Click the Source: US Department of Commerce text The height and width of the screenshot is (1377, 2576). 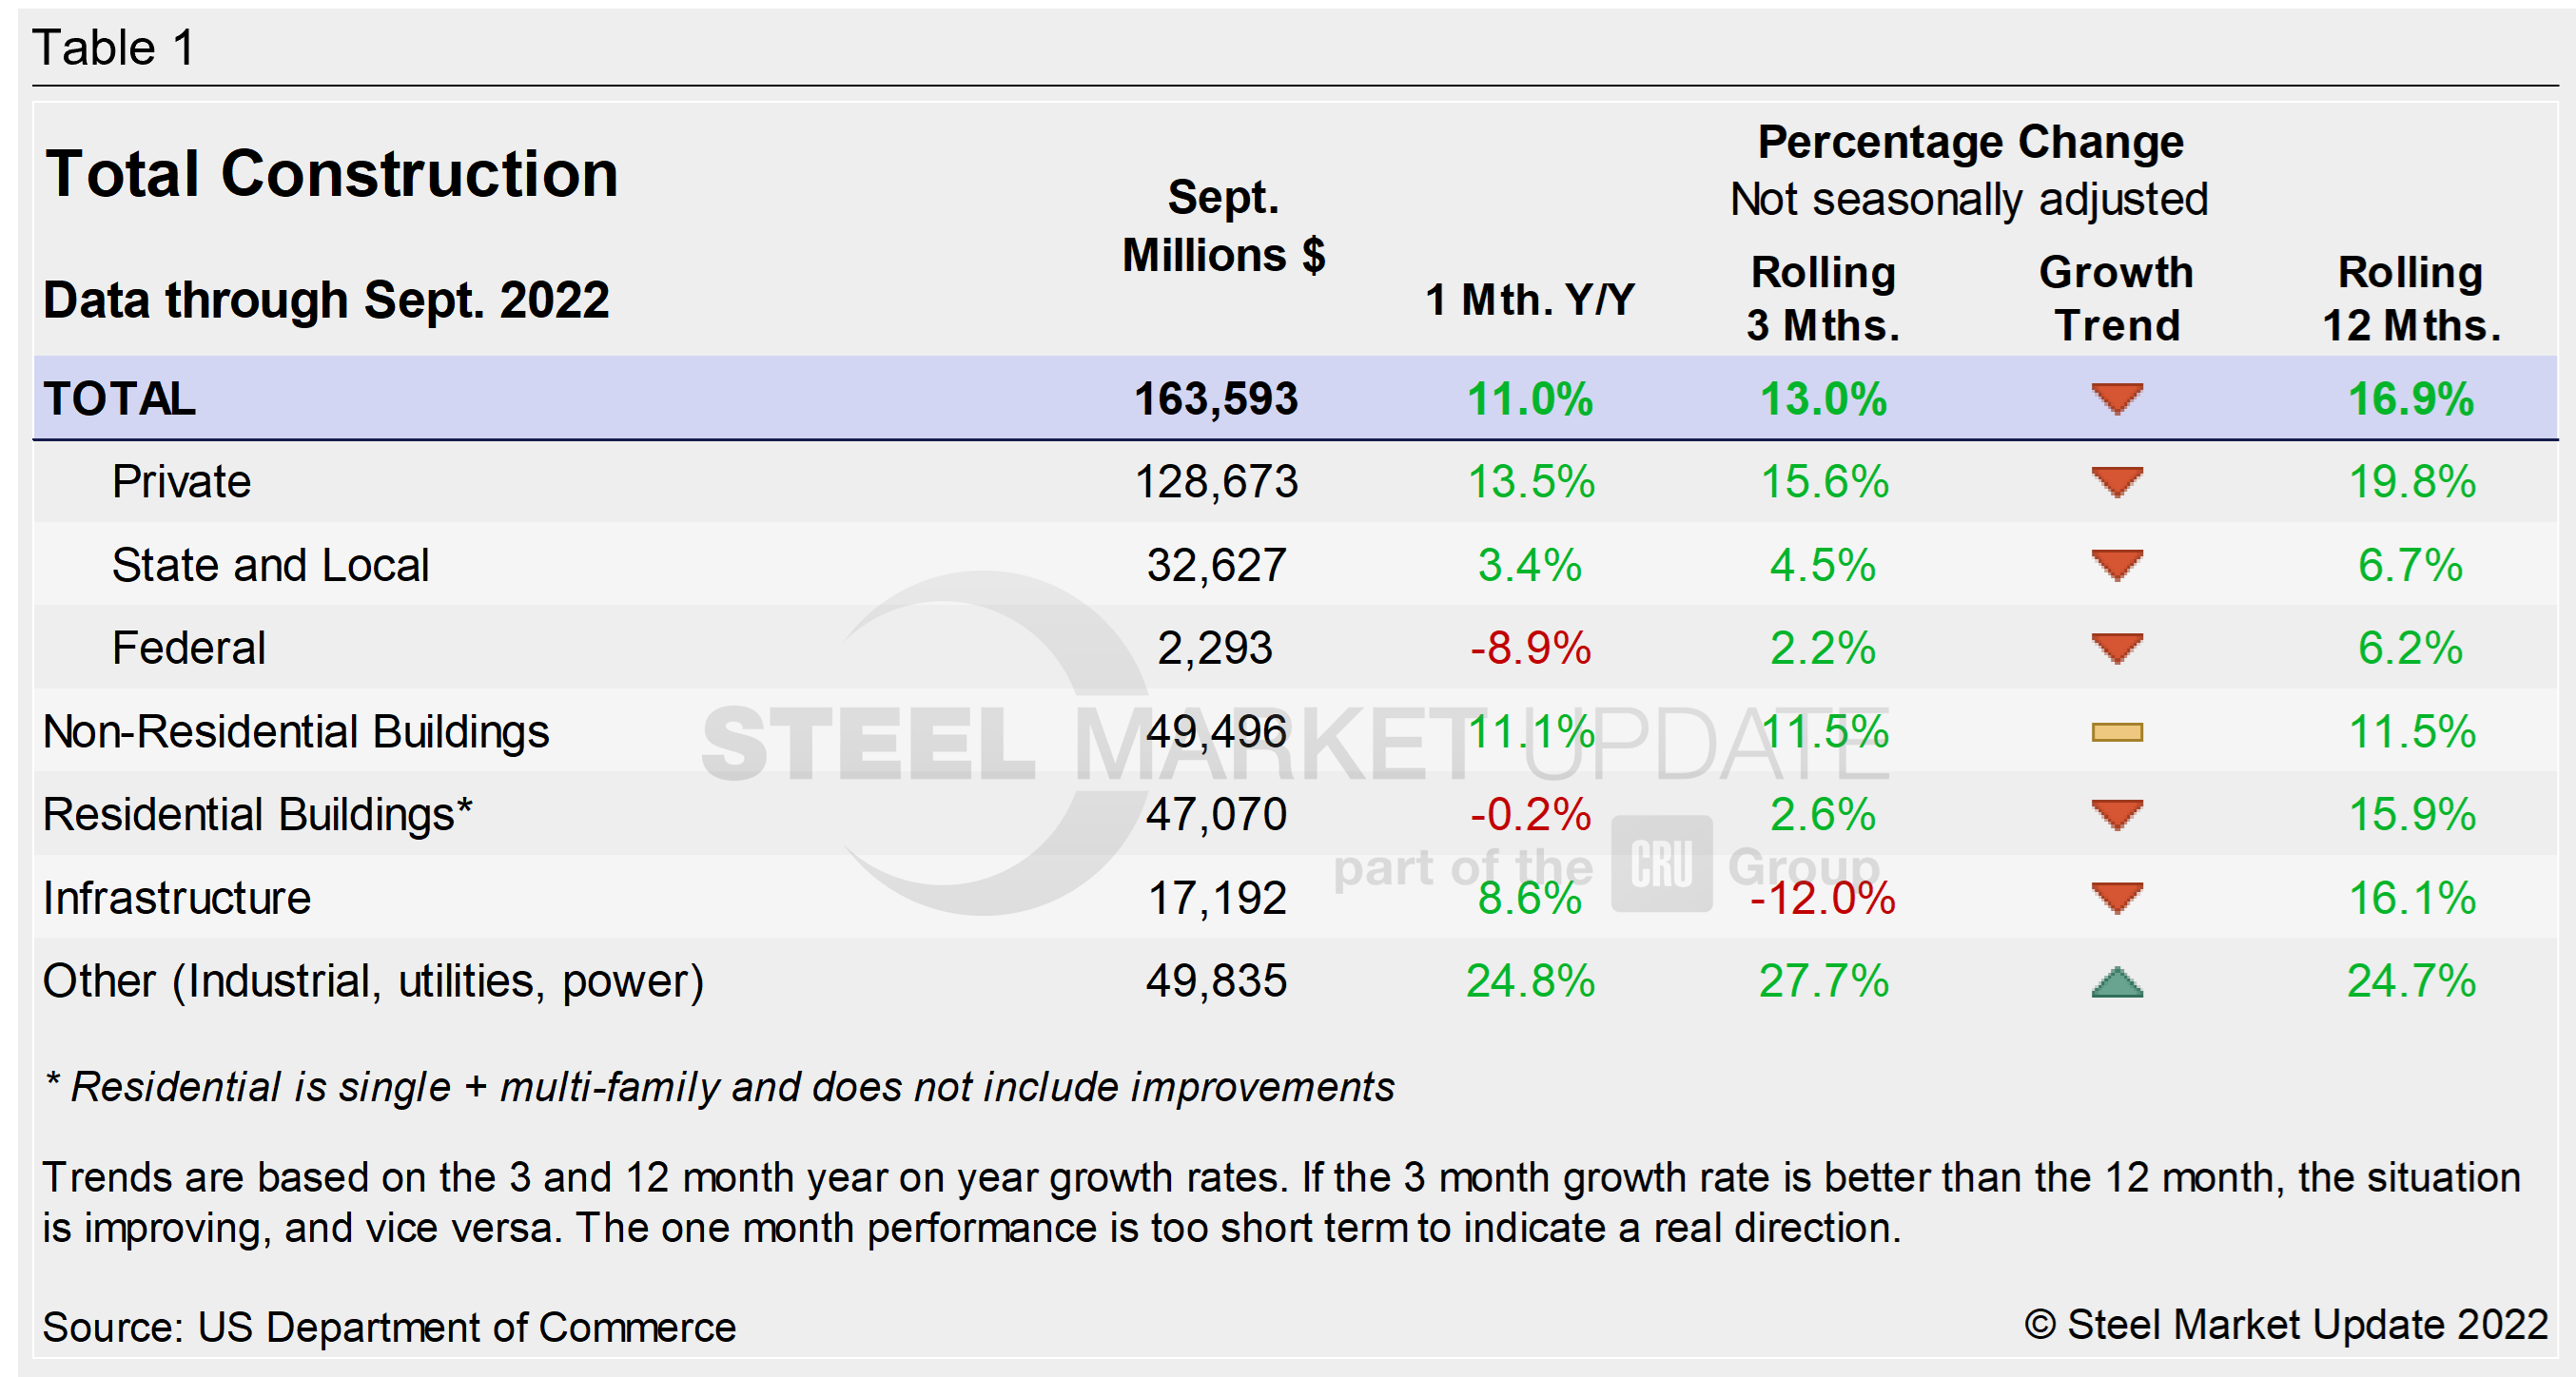click(x=388, y=1327)
